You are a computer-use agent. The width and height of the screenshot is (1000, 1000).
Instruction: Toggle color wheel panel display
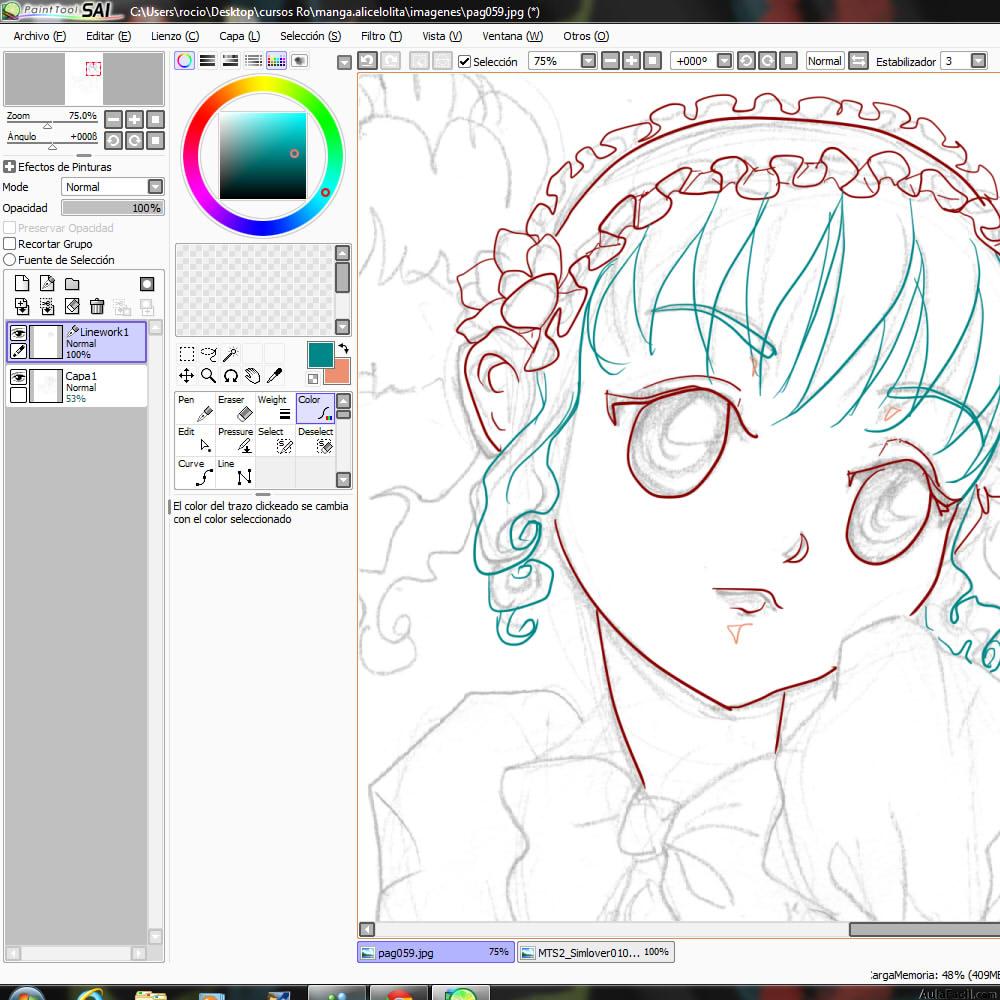click(184, 61)
